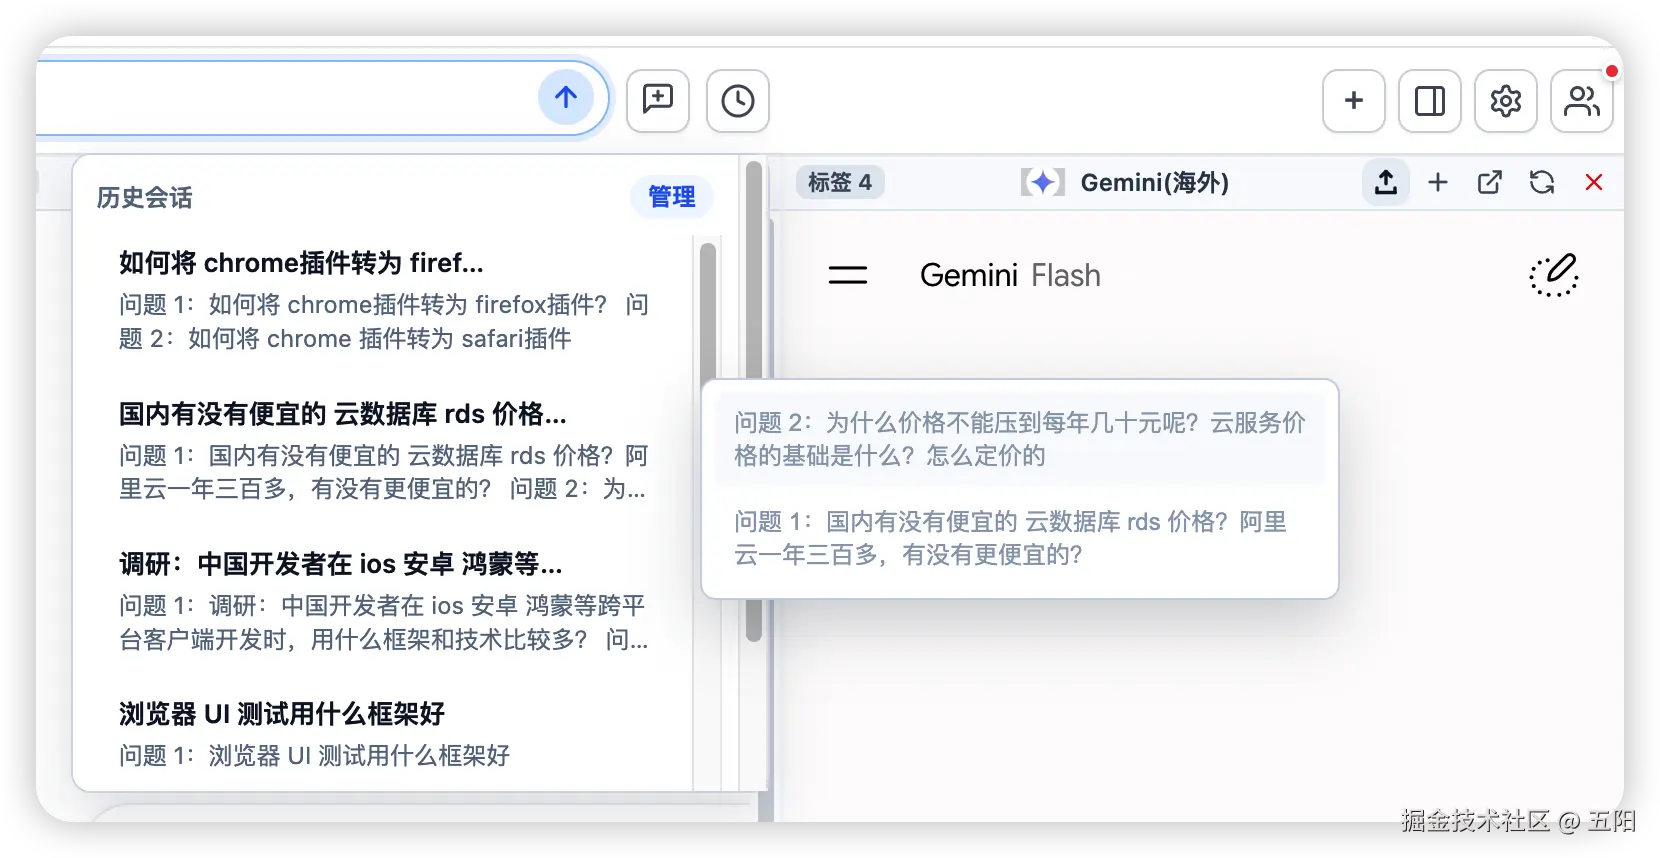This screenshot has height=858, width=1660.
Task: Select popup item 问题 1：国内有没有便宜的 云数据库 rds 价格
Action: tap(1020, 538)
